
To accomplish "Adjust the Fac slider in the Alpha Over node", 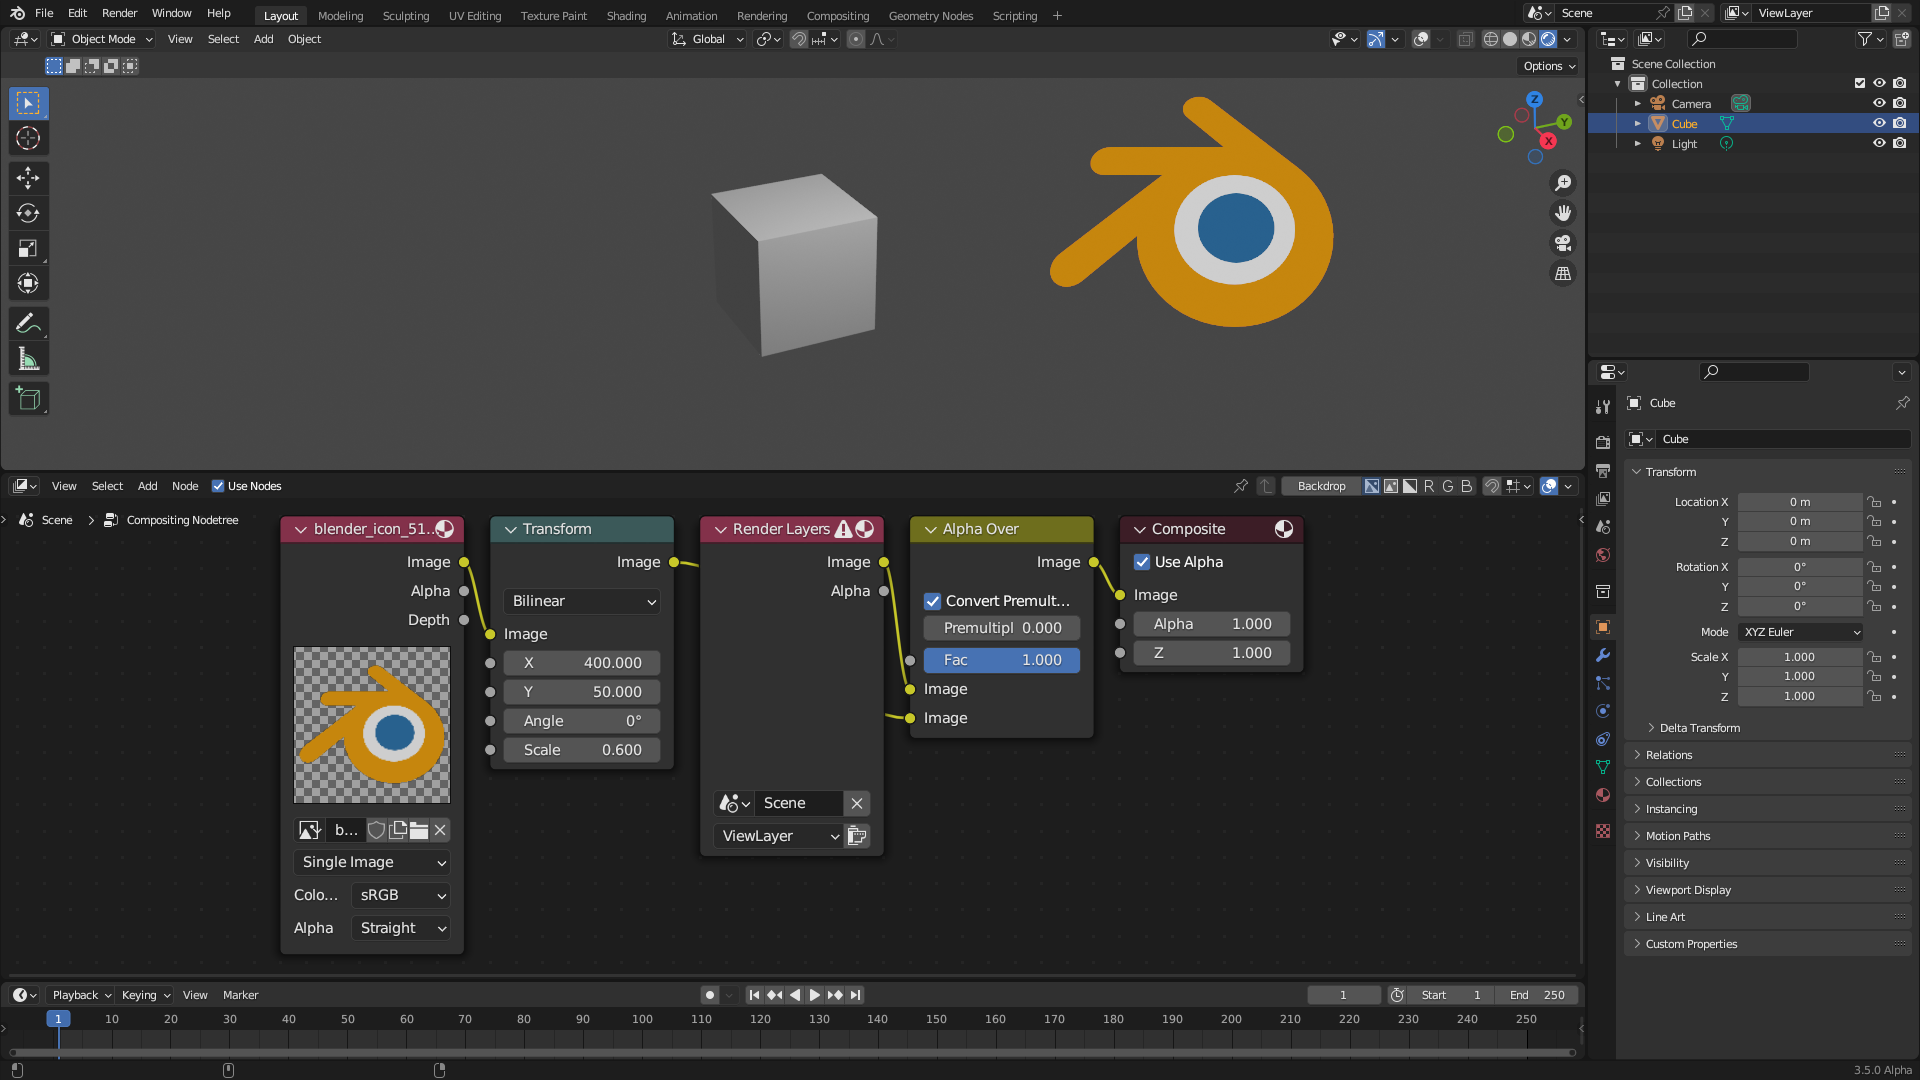I will coord(1001,660).
